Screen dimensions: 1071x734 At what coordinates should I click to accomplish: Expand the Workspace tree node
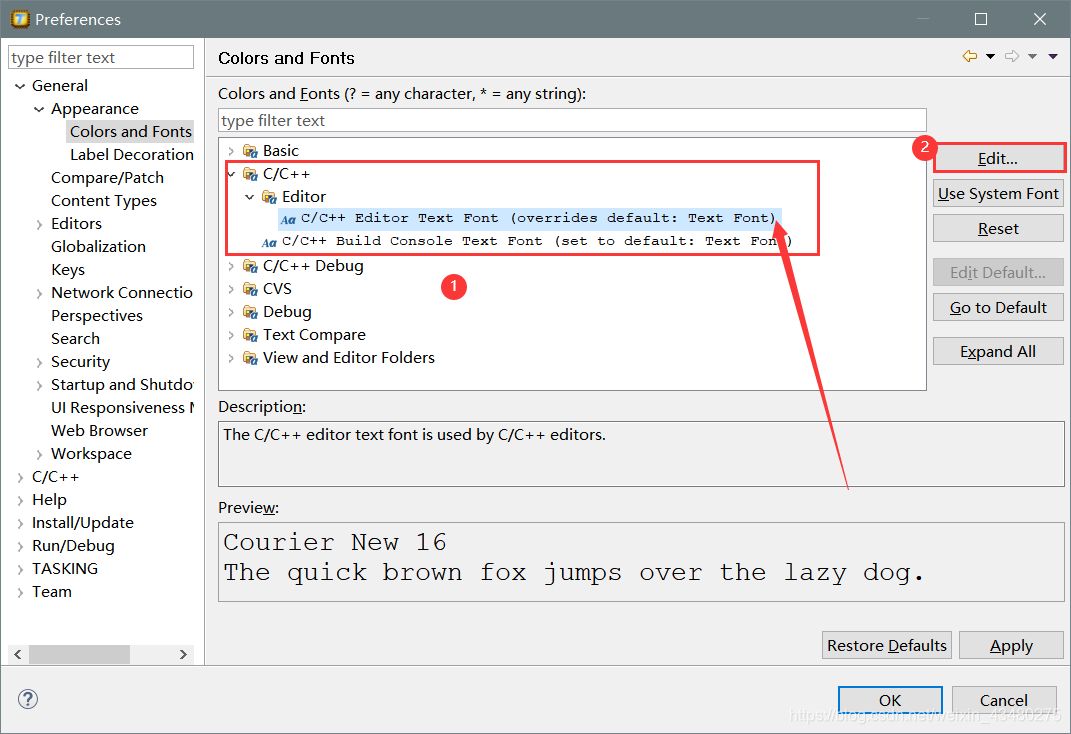[x=39, y=454]
